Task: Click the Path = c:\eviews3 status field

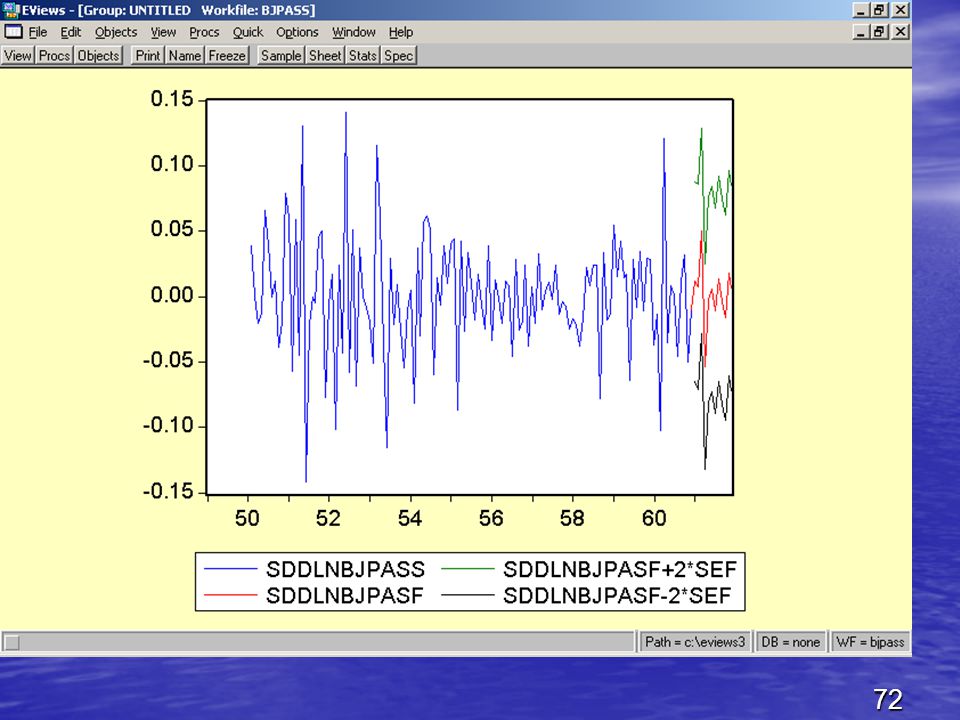Action: [x=695, y=642]
